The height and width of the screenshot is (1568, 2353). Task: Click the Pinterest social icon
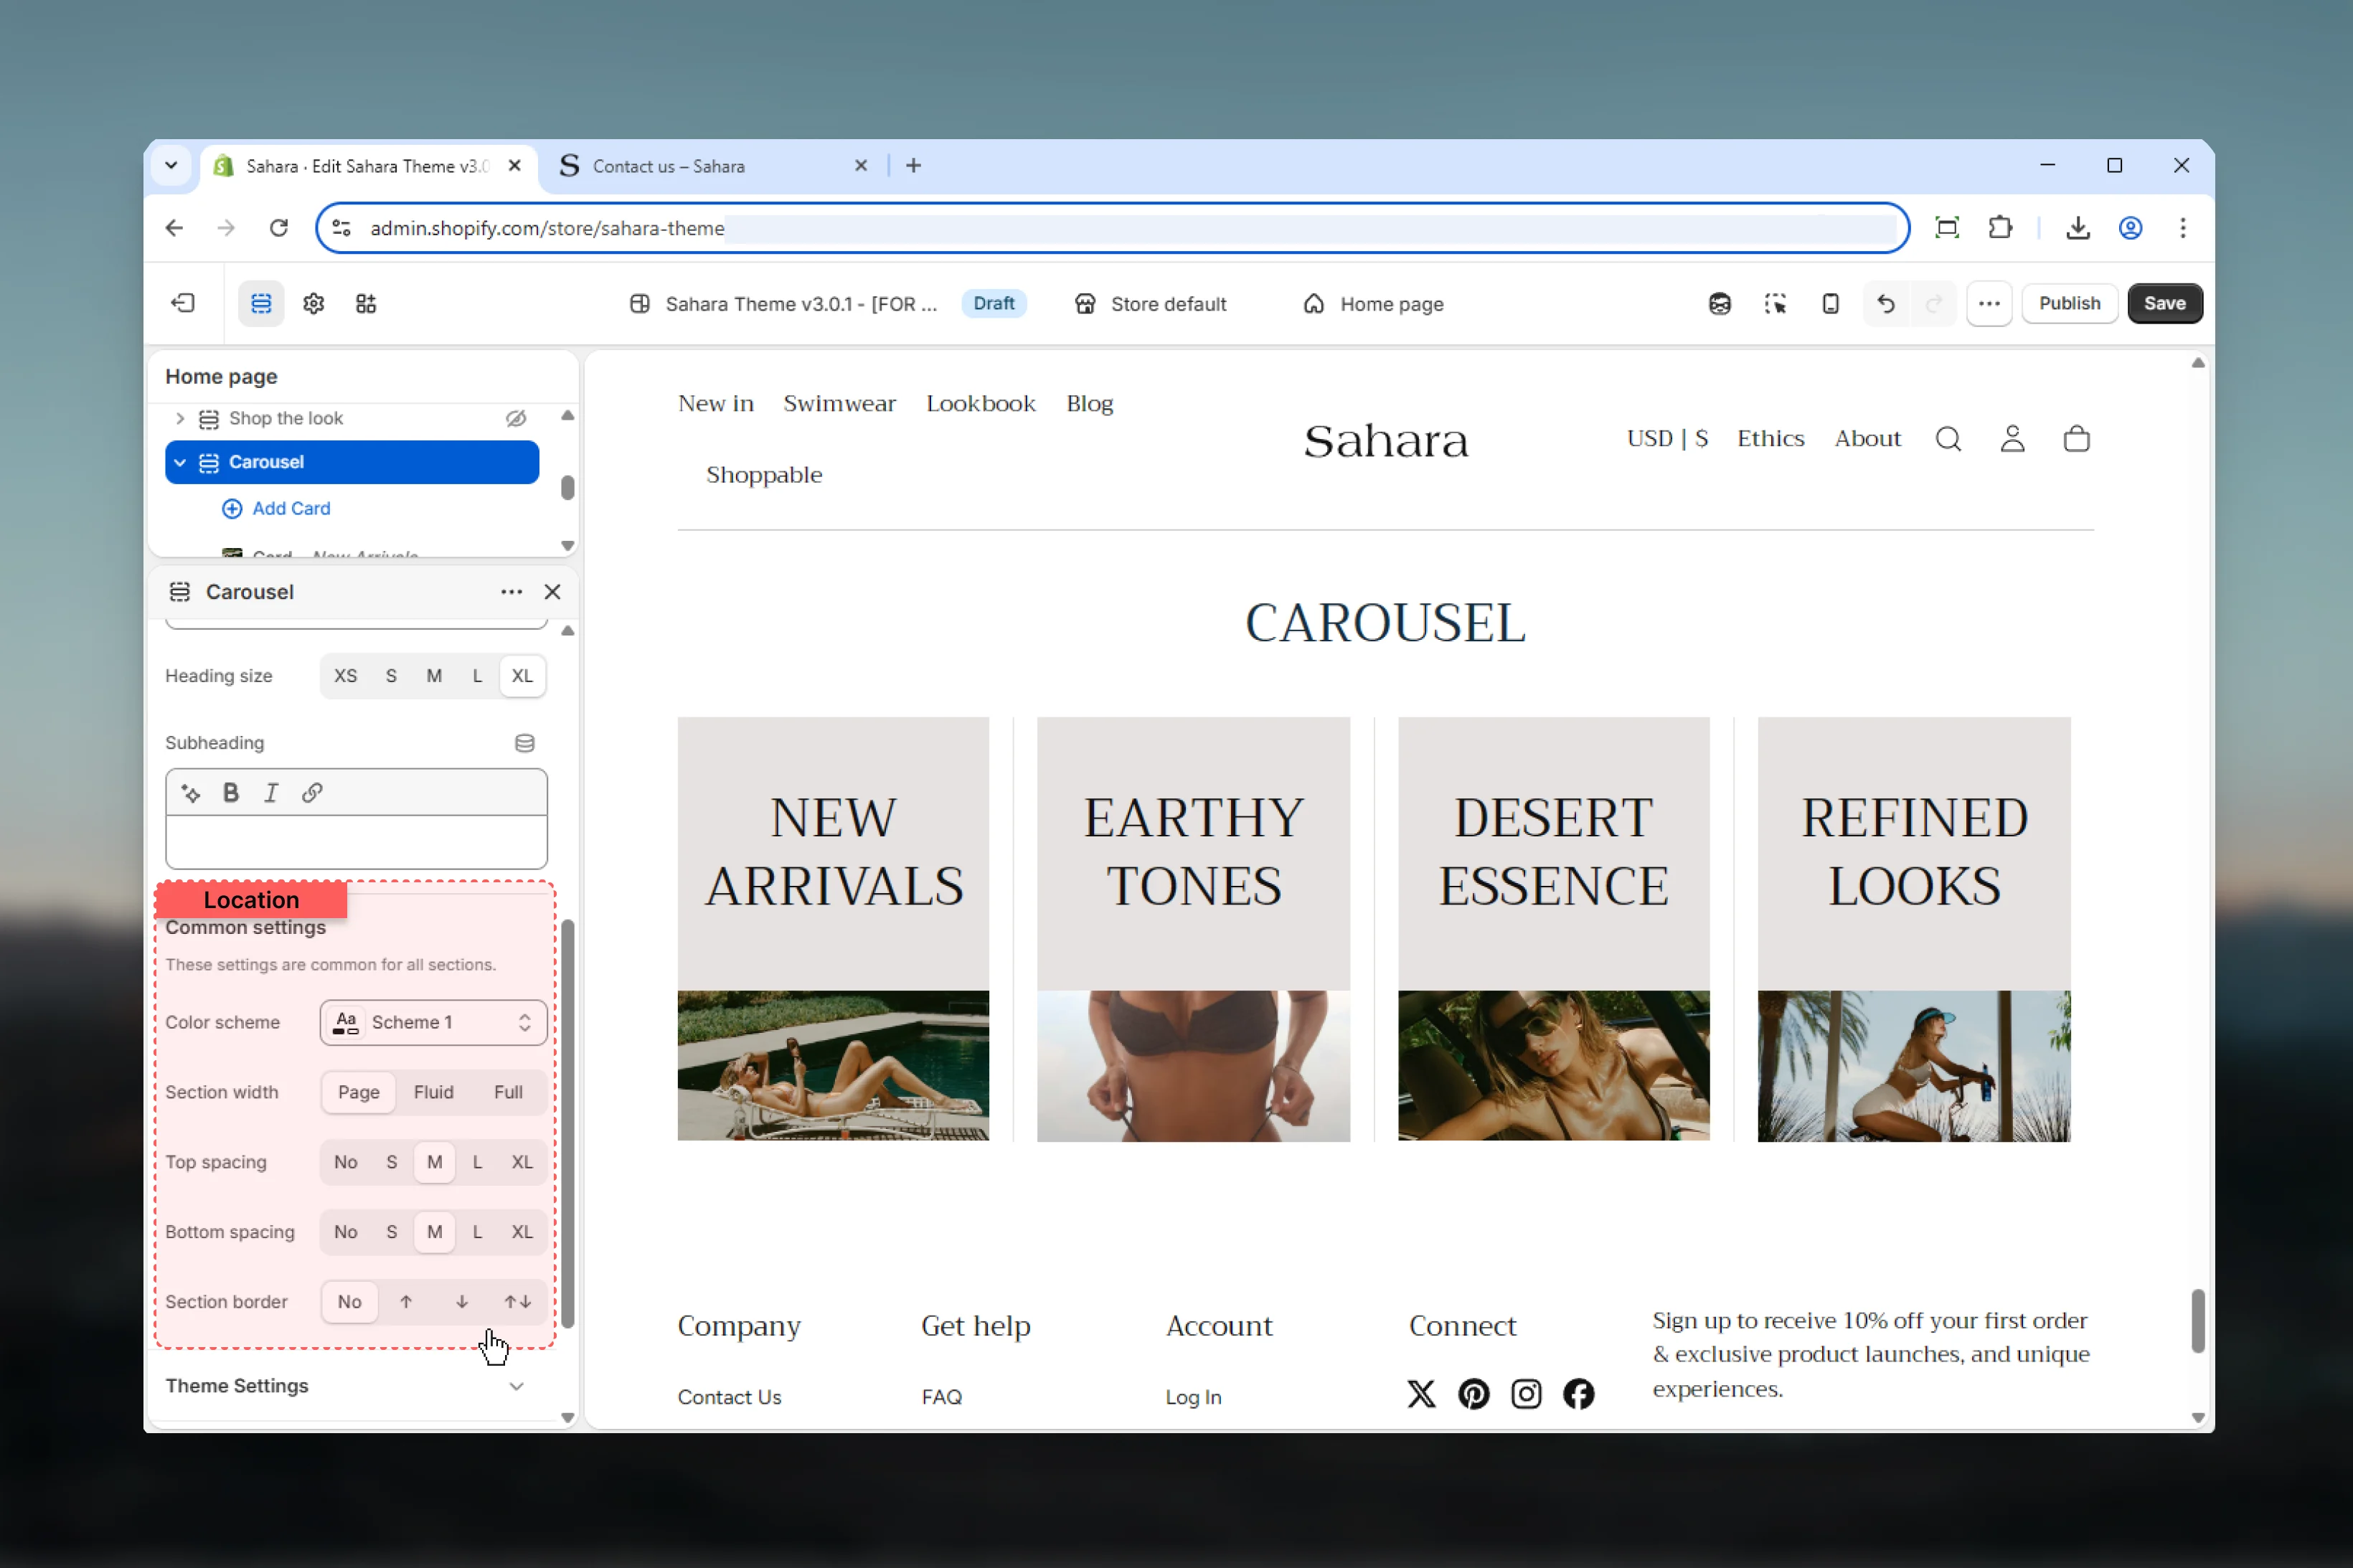tap(1473, 1394)
